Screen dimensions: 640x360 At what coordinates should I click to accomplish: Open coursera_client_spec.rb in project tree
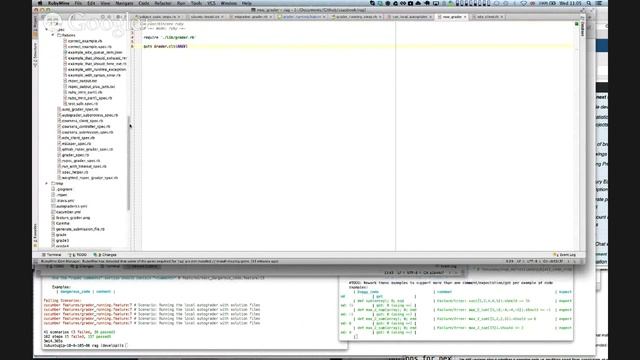click(x=80, y=121)
